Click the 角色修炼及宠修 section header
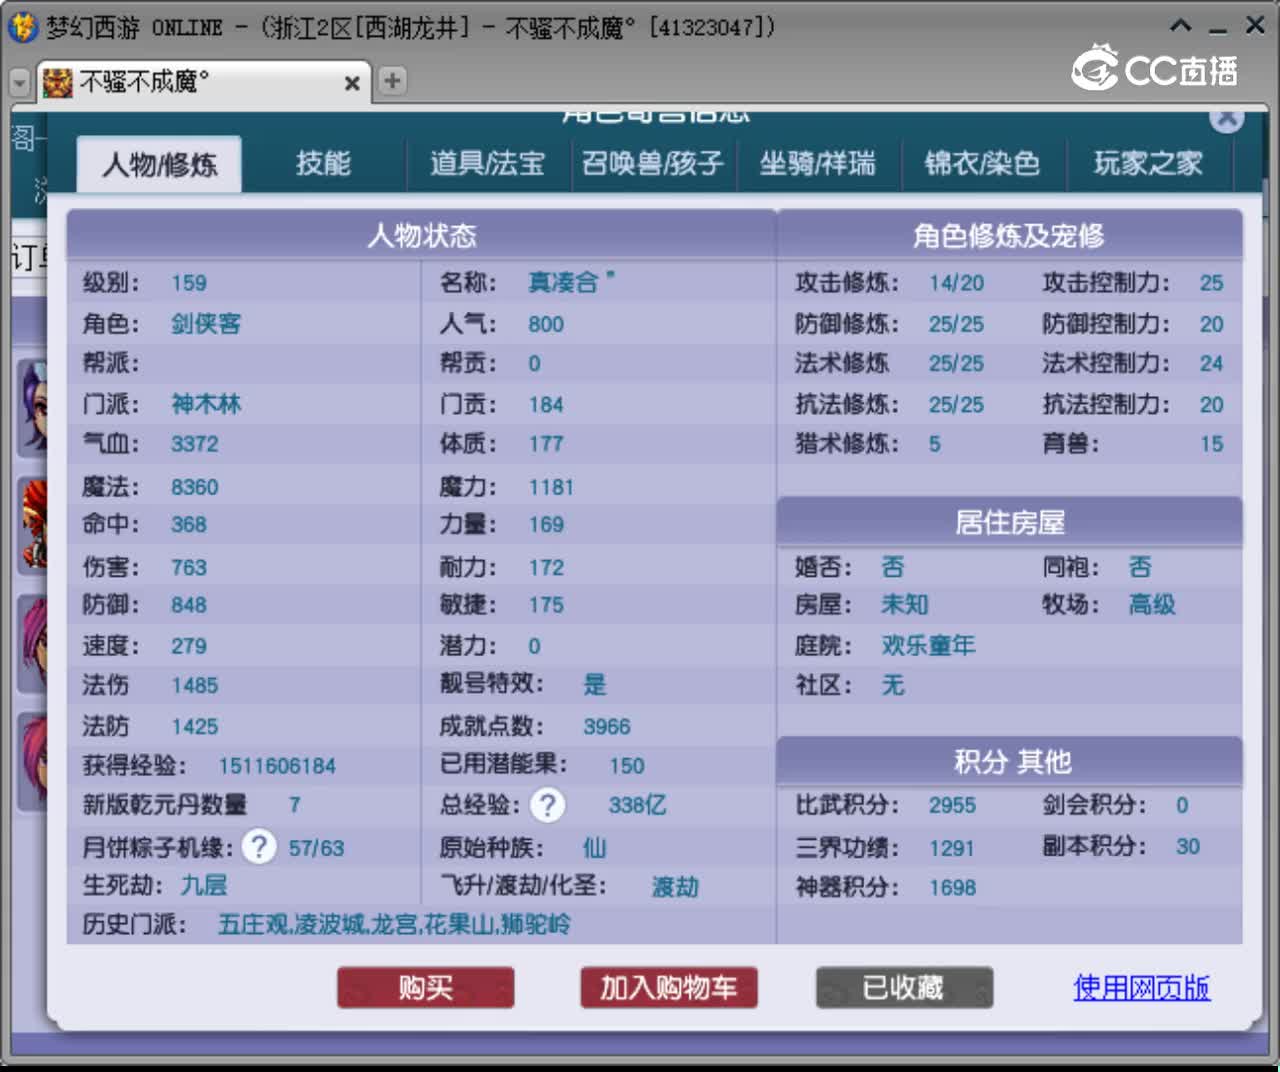This screenshot has height=1072, width=1280. click(x=1009, y=235)
